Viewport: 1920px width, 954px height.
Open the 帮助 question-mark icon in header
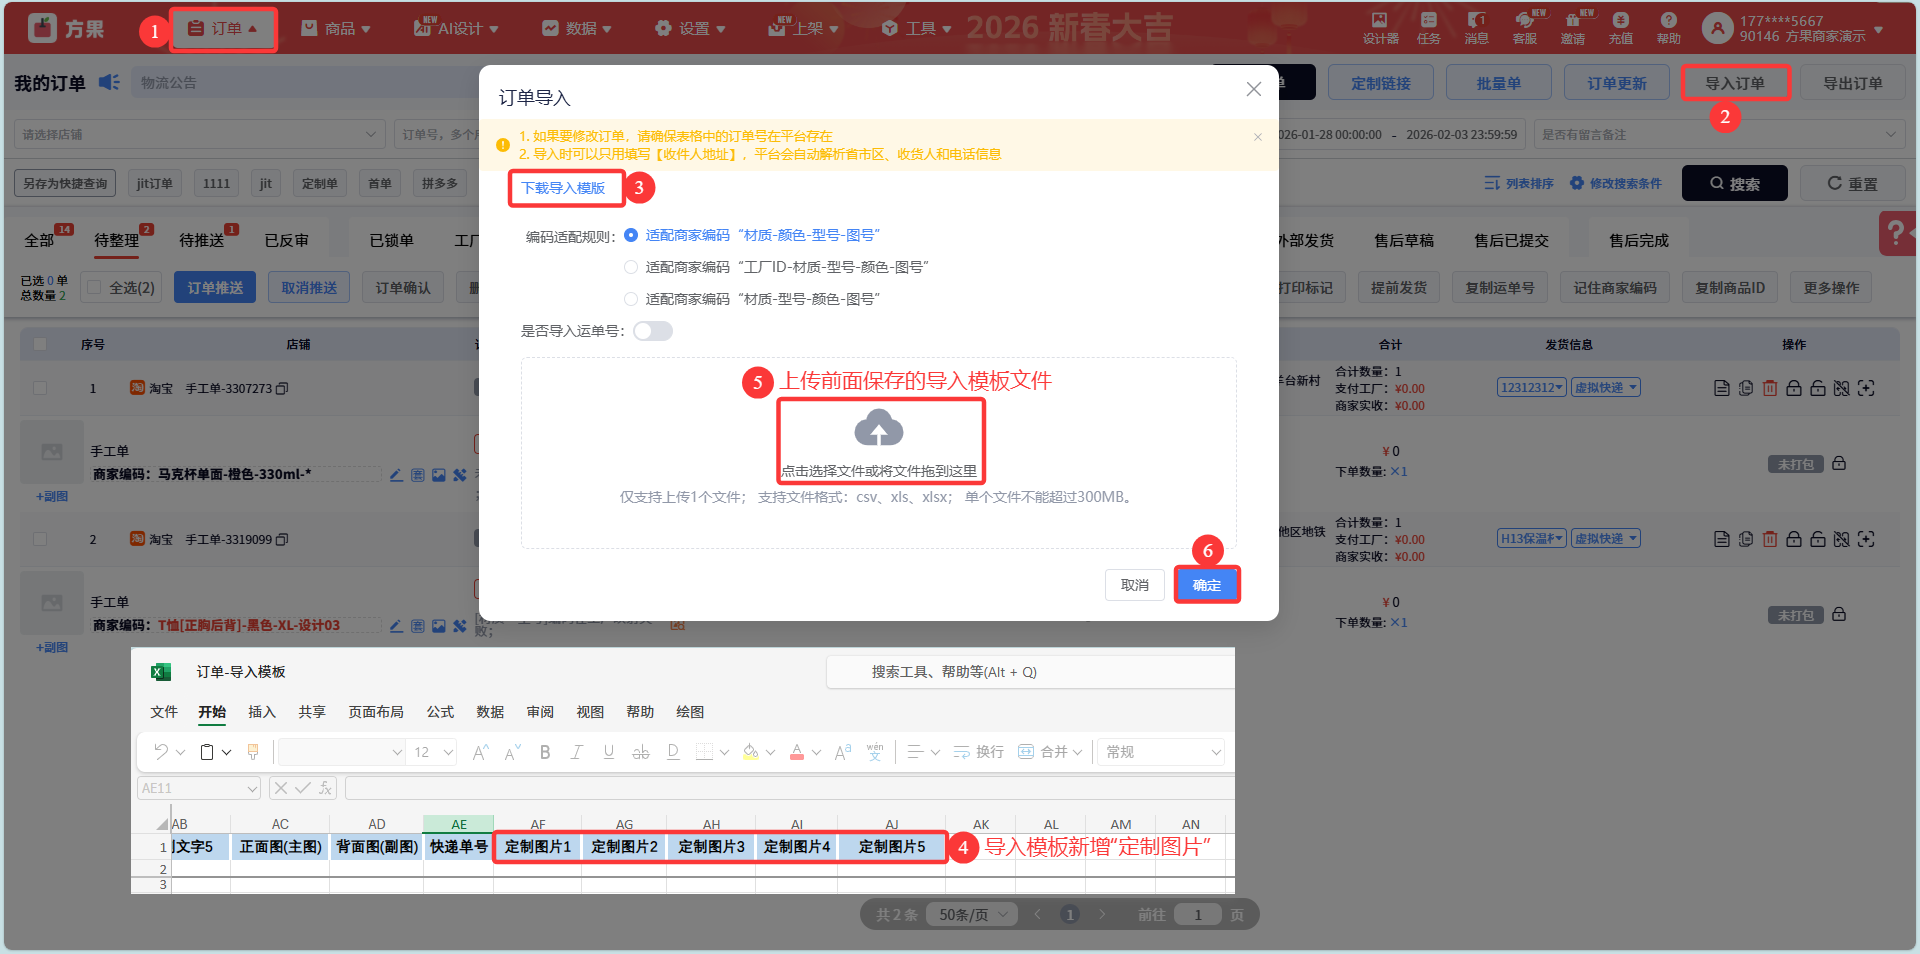(1668, 21)
